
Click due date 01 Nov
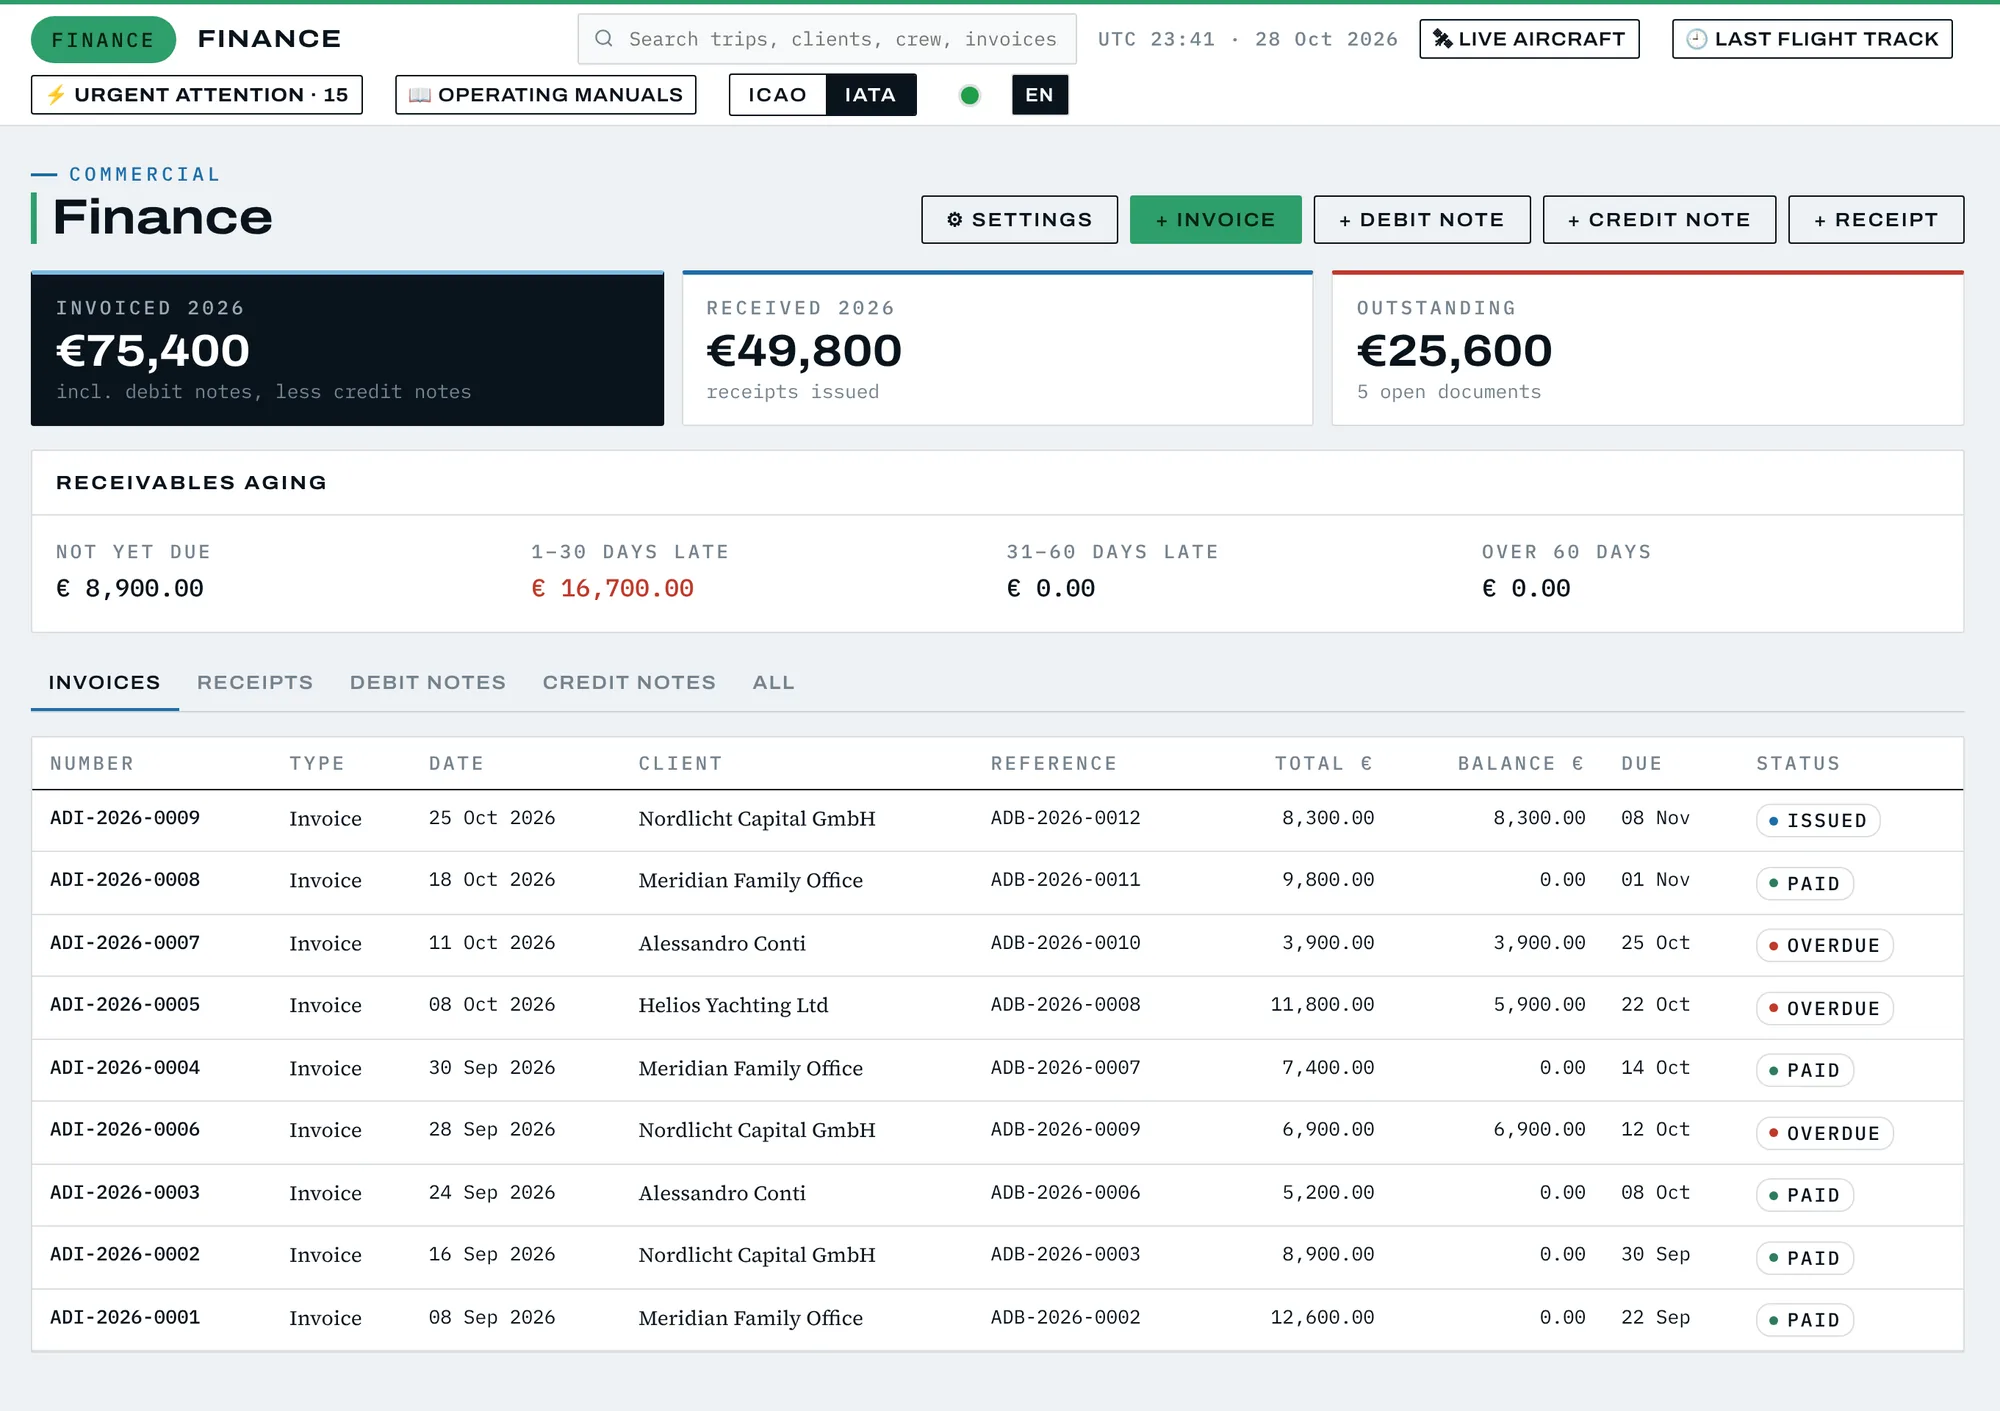pyautogui.click(x=1655, y=880)
